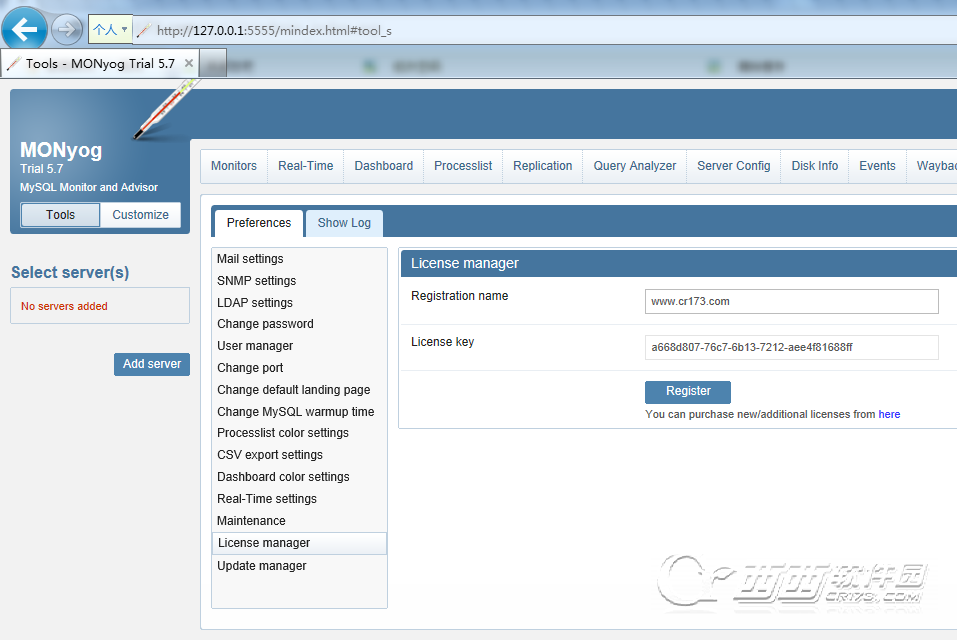Screen dimensions: 957x640
Task: Click the page favicon in the address bar
Action: coord(143,31)
